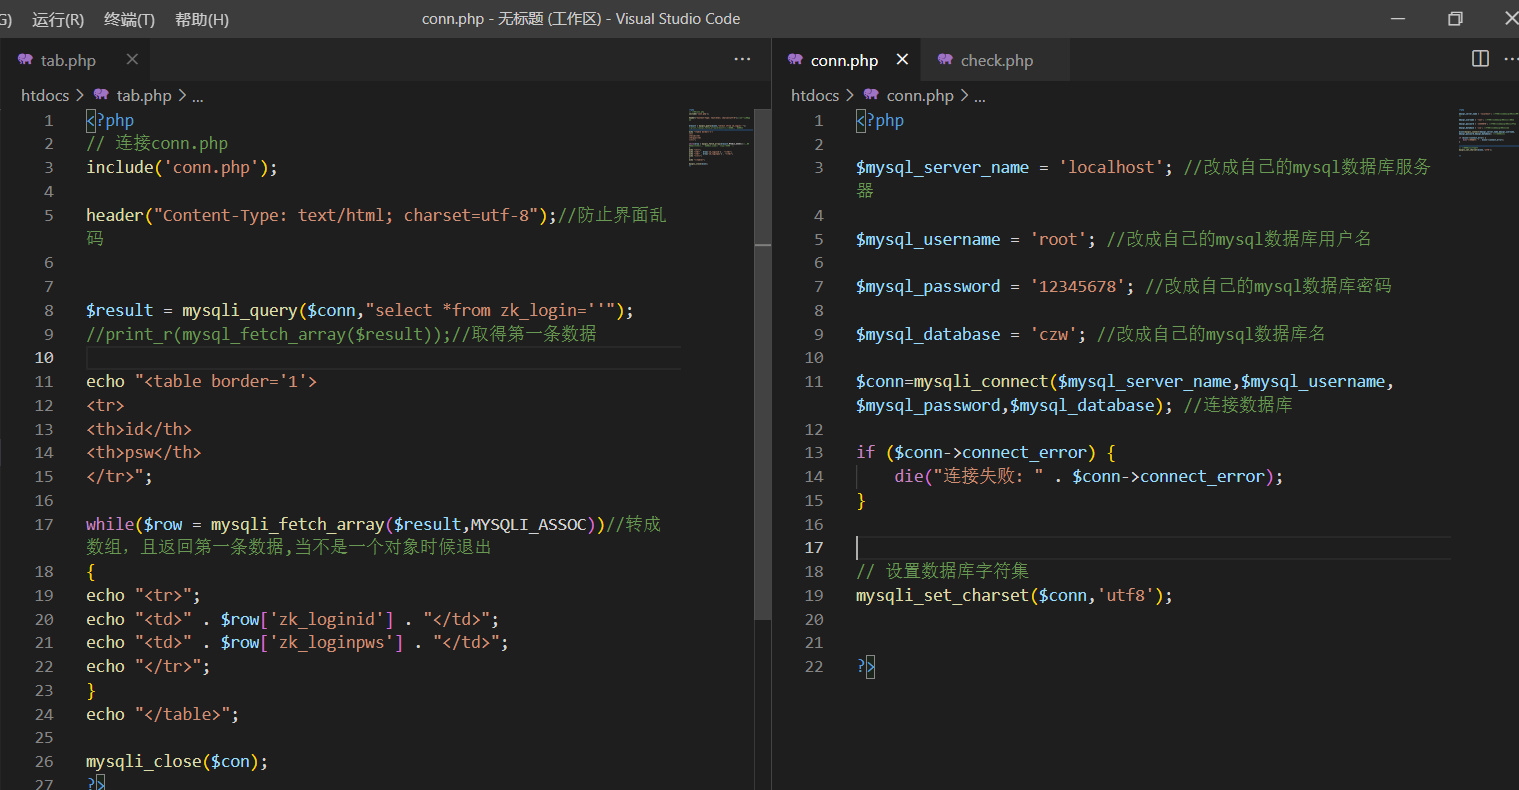
Task: Open More Actions menu in right editor group
Action: click(x=1511, y=58)
